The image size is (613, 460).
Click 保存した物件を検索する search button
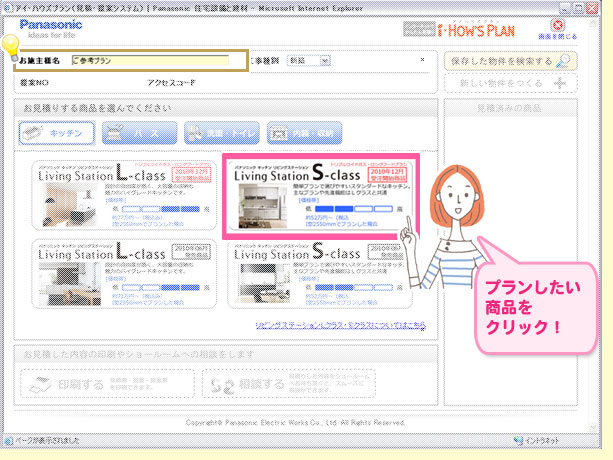[511, 61]
